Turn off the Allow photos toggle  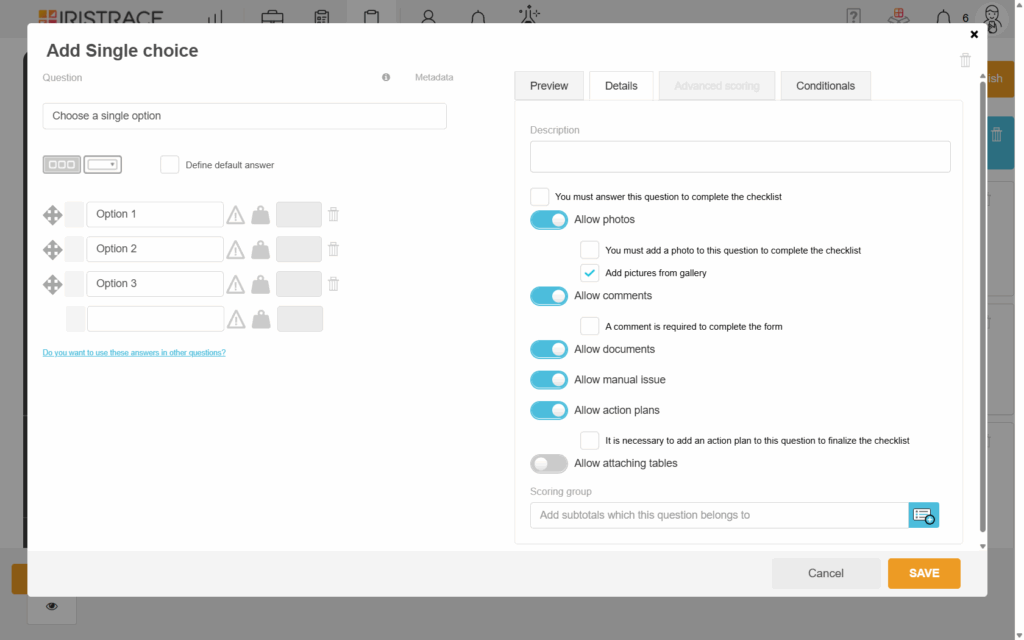pyautogui.click(x=549, y=220)
